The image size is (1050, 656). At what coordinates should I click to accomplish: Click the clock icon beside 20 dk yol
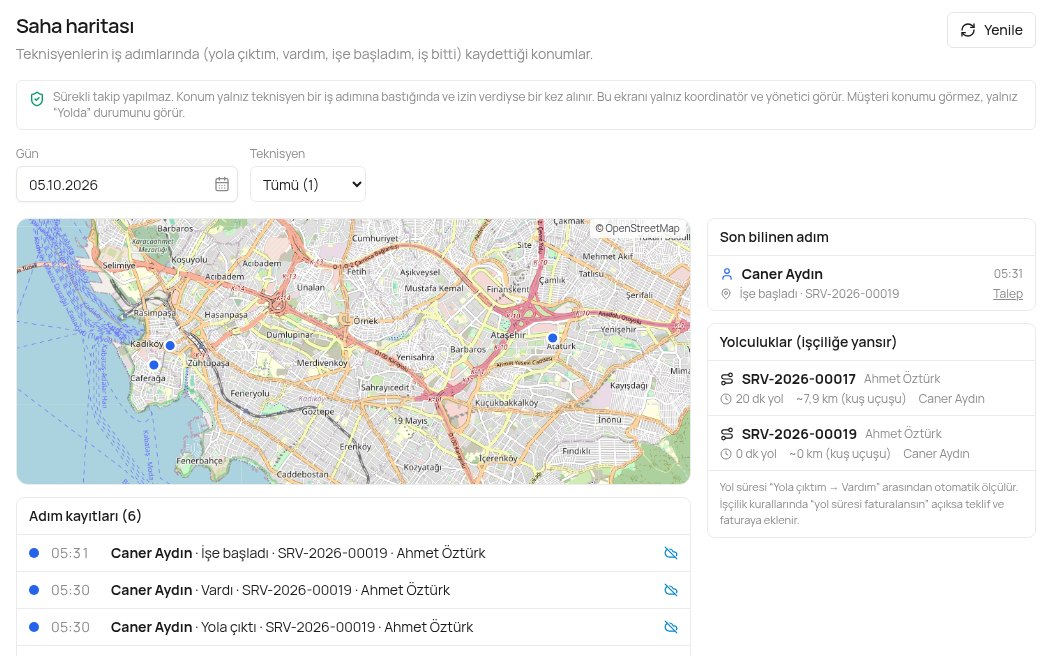pos(725,399)
